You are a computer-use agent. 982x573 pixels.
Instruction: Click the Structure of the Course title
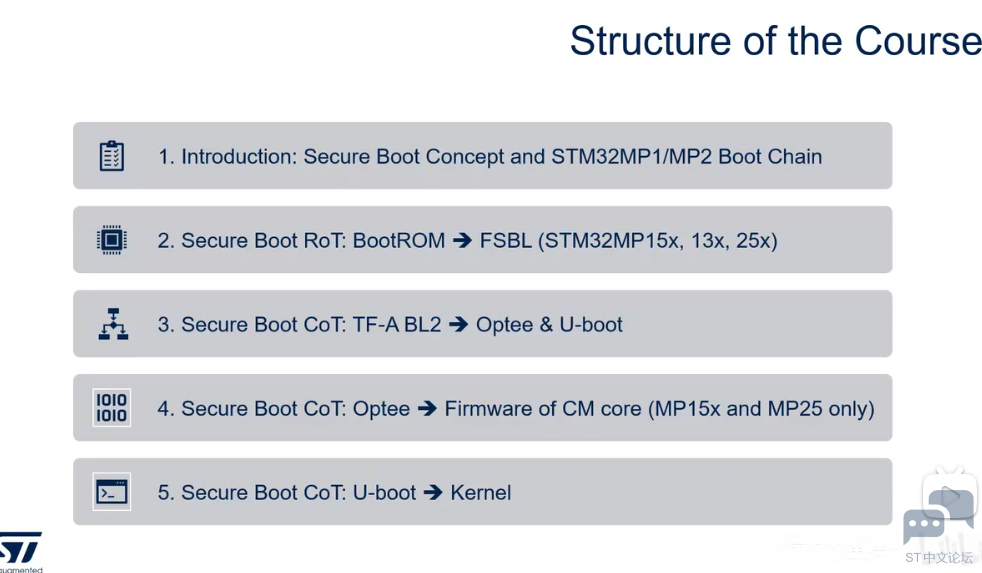point(775,41)
